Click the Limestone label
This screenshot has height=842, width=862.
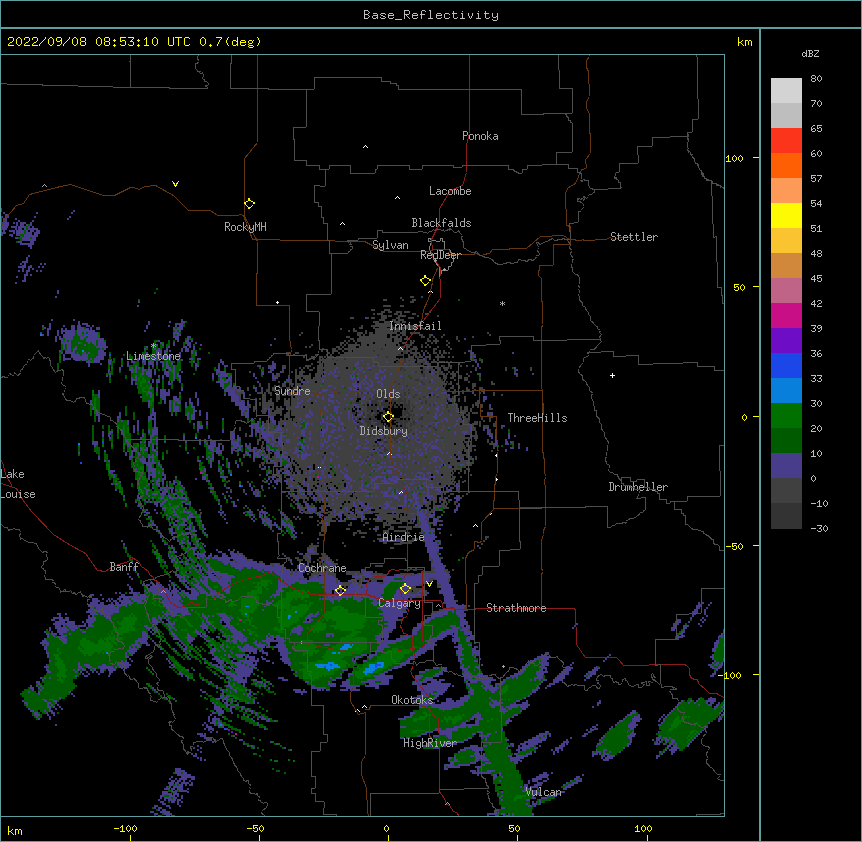coord(153,356)
